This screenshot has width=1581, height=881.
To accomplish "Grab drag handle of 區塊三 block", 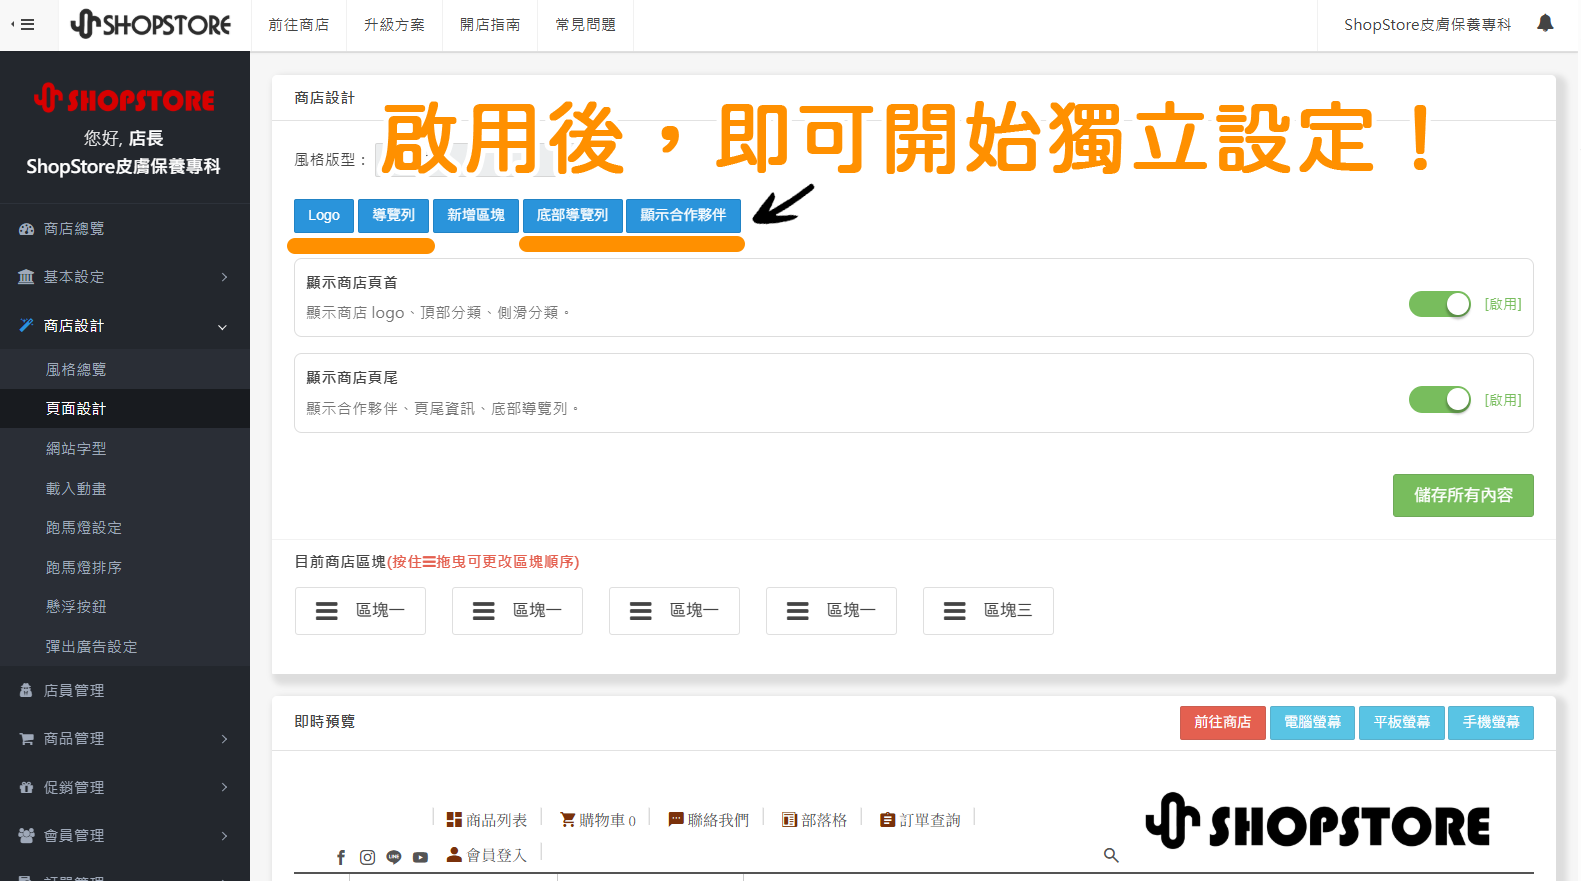I will pos(955,611).
